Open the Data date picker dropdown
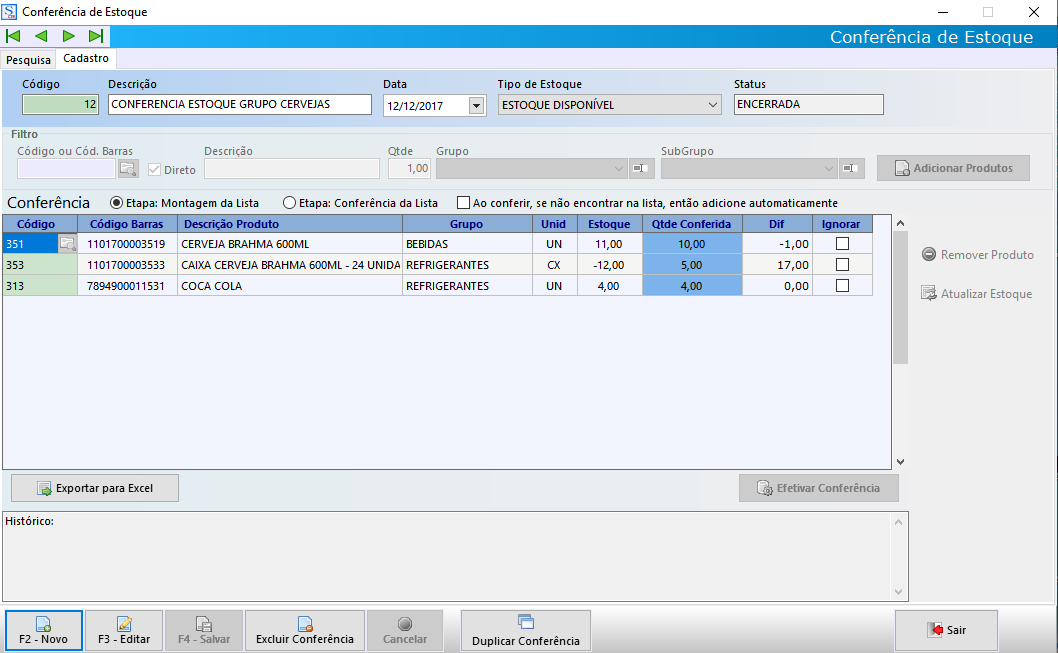This screenshot has height=653, width=1058. point(475,105)
